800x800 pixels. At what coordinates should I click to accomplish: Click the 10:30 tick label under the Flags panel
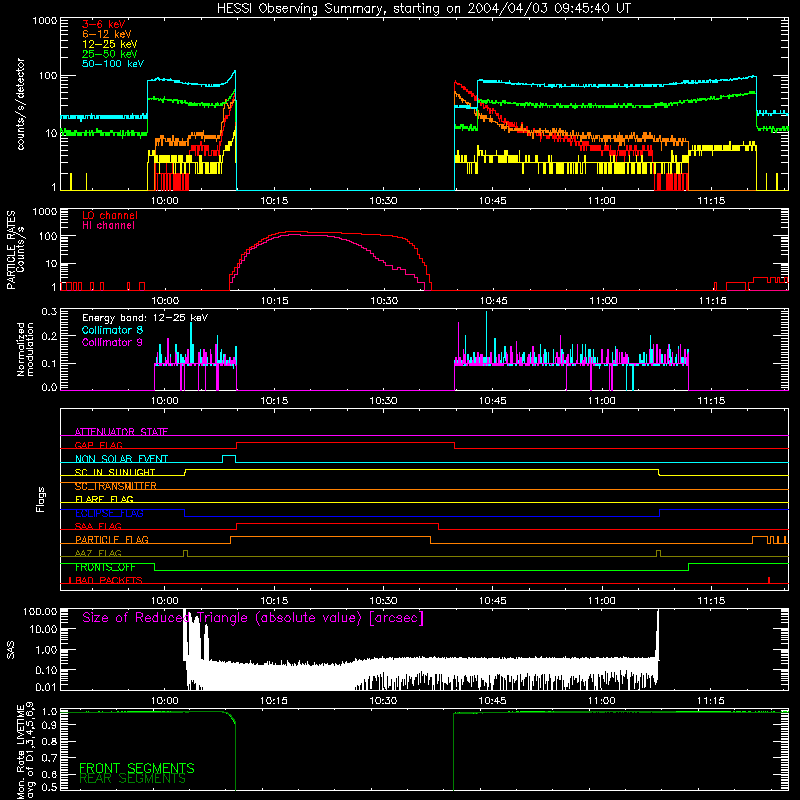pos(383,601)
